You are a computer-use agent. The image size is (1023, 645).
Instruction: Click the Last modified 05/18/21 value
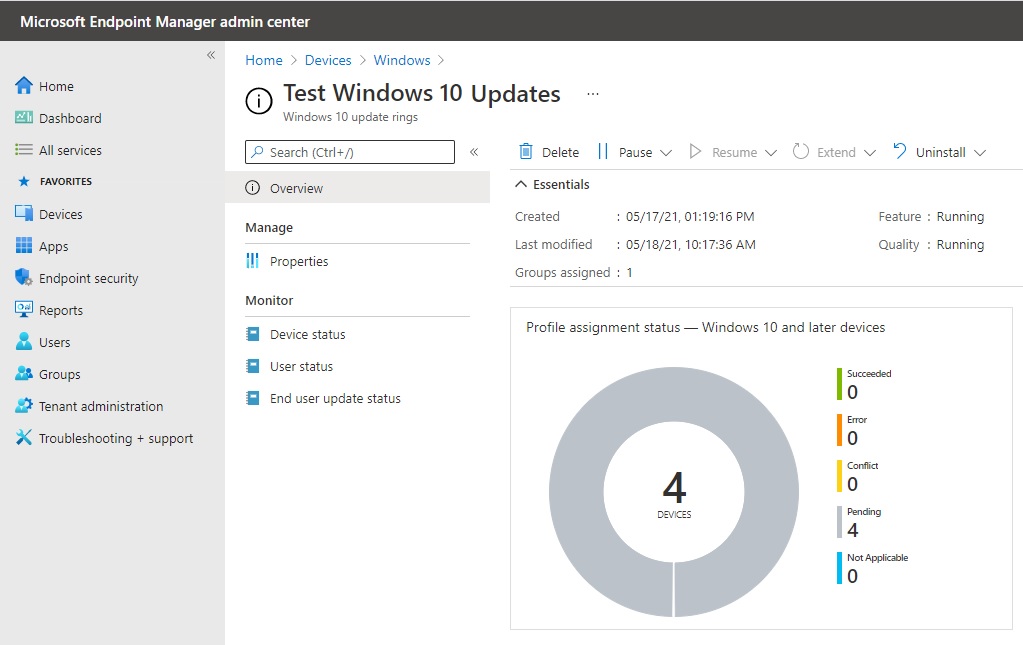[691, 245]
